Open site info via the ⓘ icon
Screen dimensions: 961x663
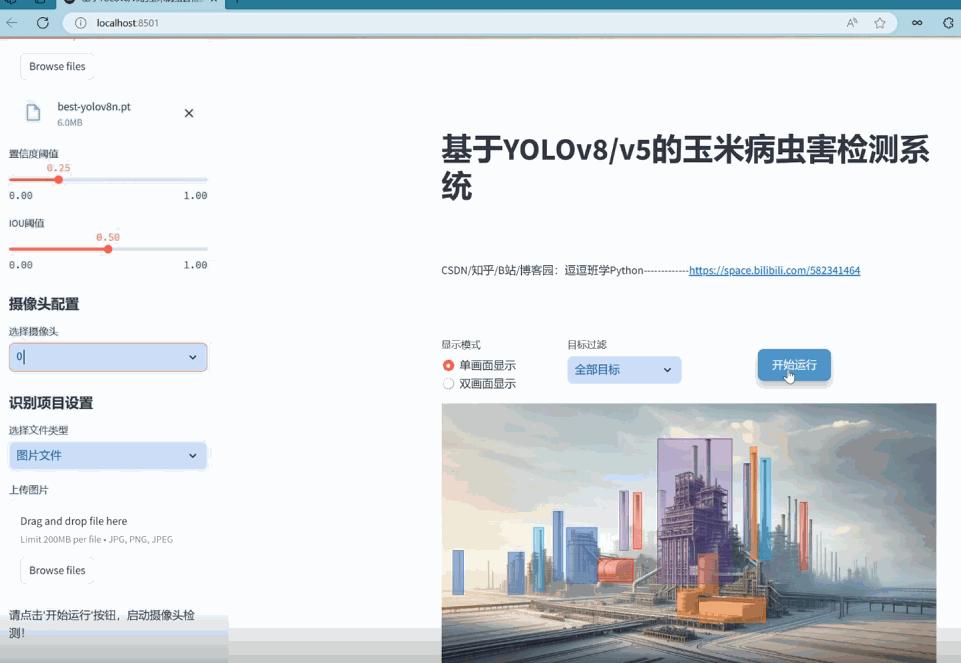click(79, 22)
